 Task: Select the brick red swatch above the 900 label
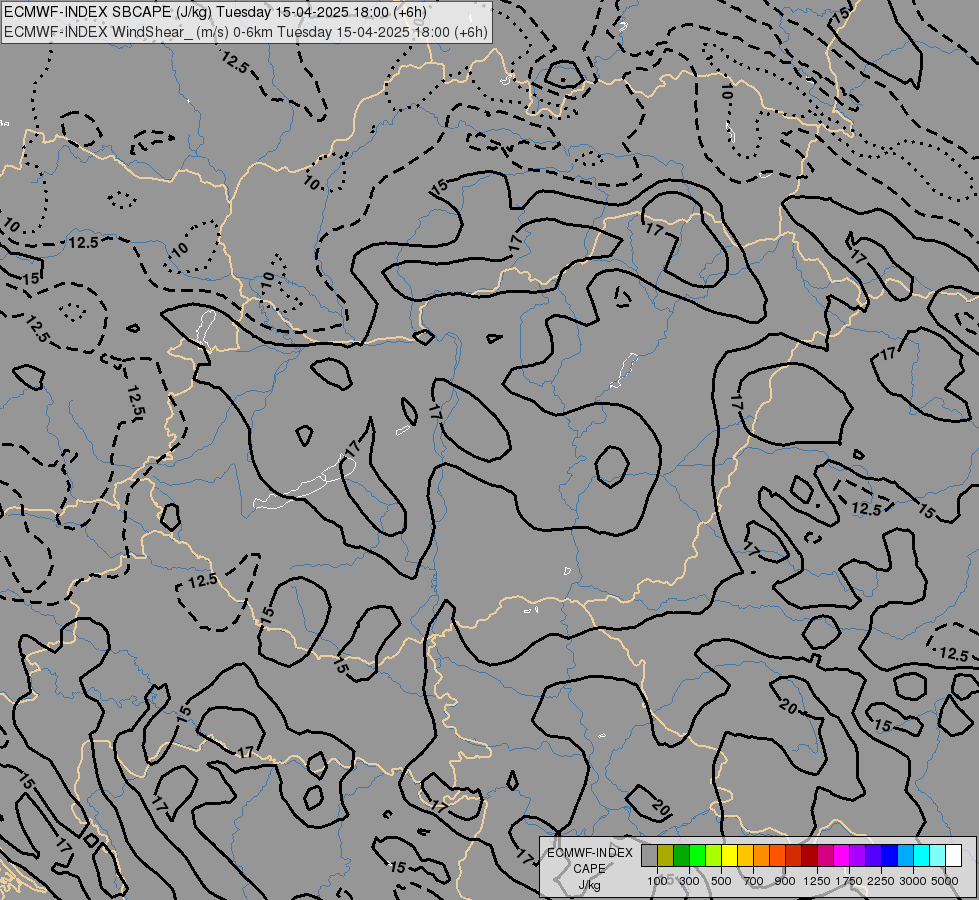[x=794, y=856]
